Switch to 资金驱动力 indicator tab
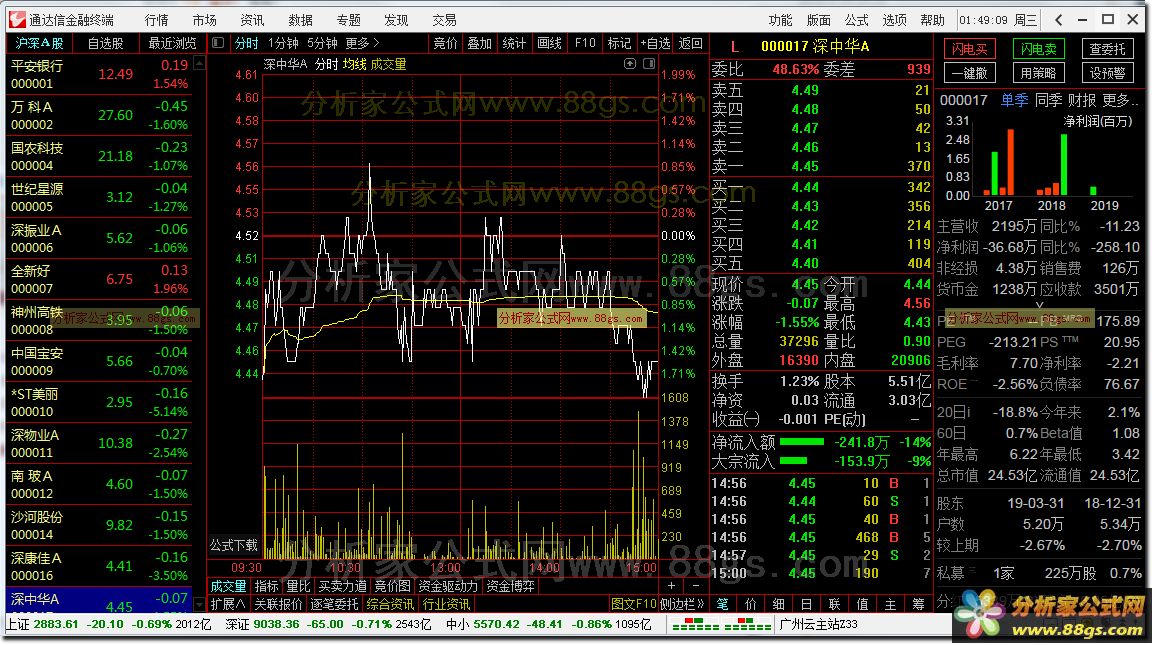 click(x=447, y=586)
